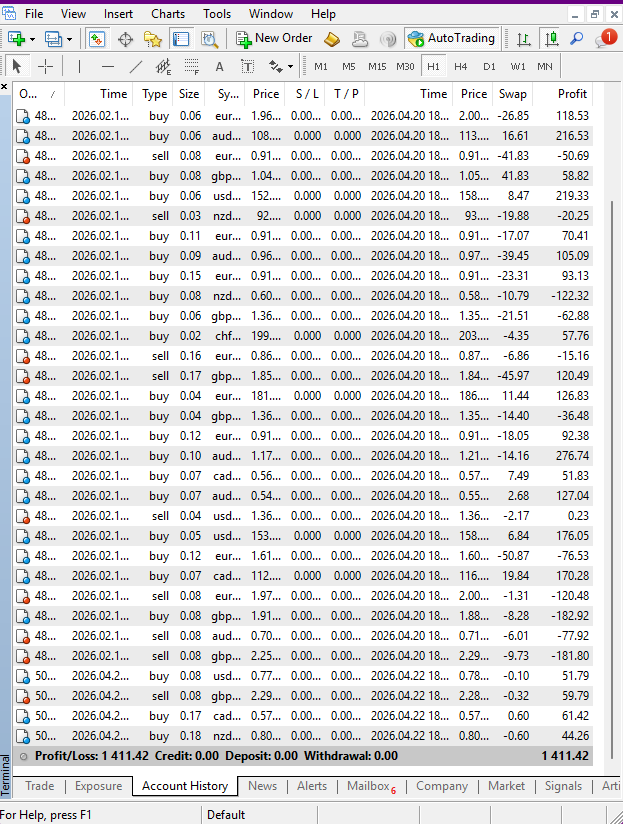623x824 pixels.
Task: Sort by the Type column header
Action: tap(151, 94)
